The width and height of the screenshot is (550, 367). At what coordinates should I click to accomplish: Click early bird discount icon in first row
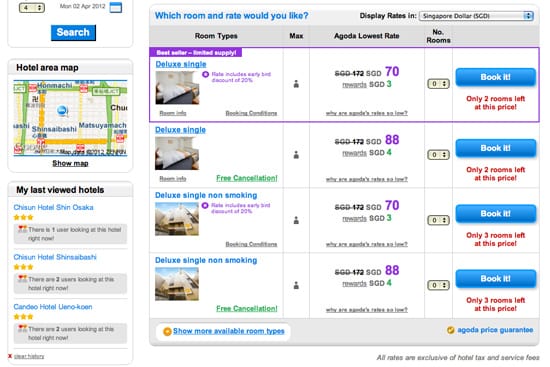click(206, 74)
